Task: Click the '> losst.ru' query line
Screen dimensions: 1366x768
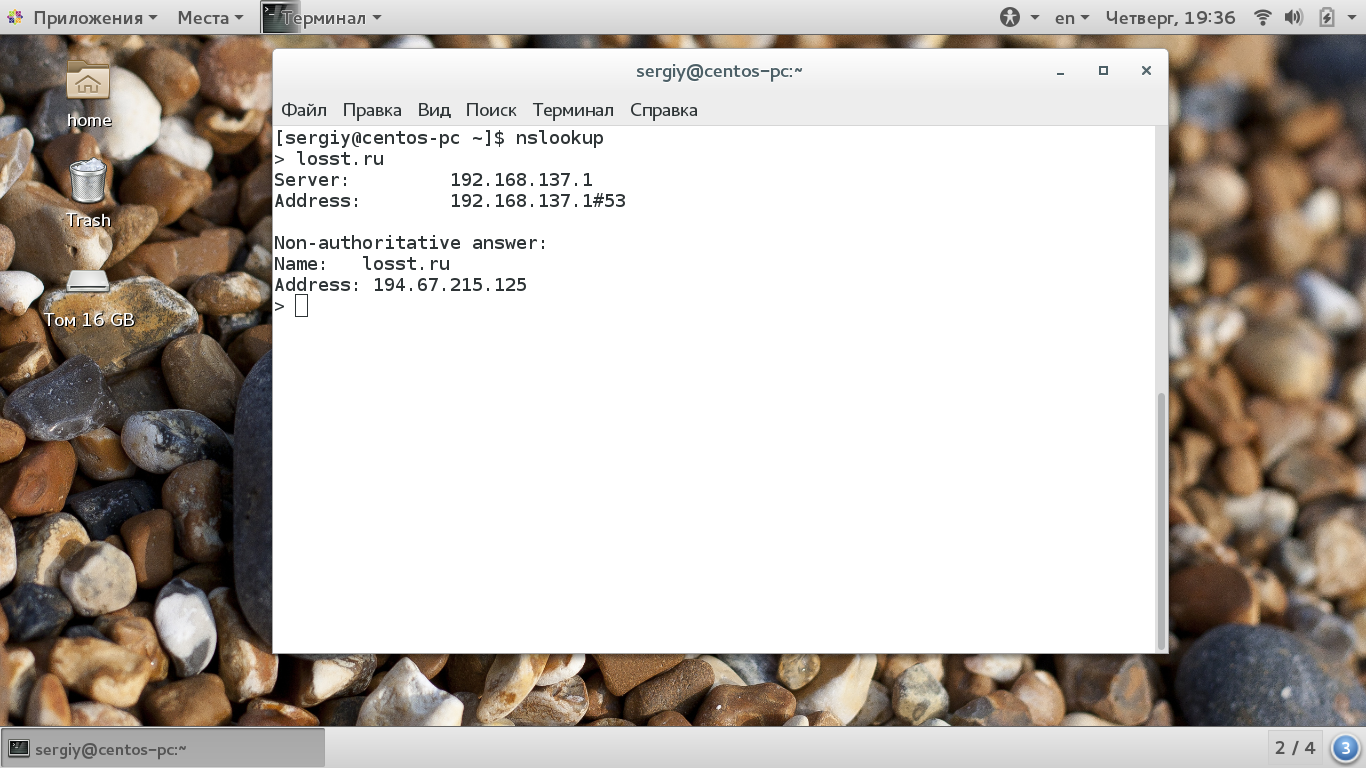Action: coord(329,159)
